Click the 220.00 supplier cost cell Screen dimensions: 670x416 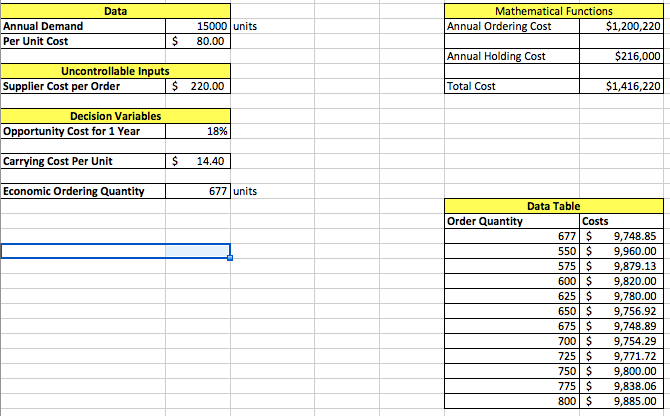click(x=198, y=86)
